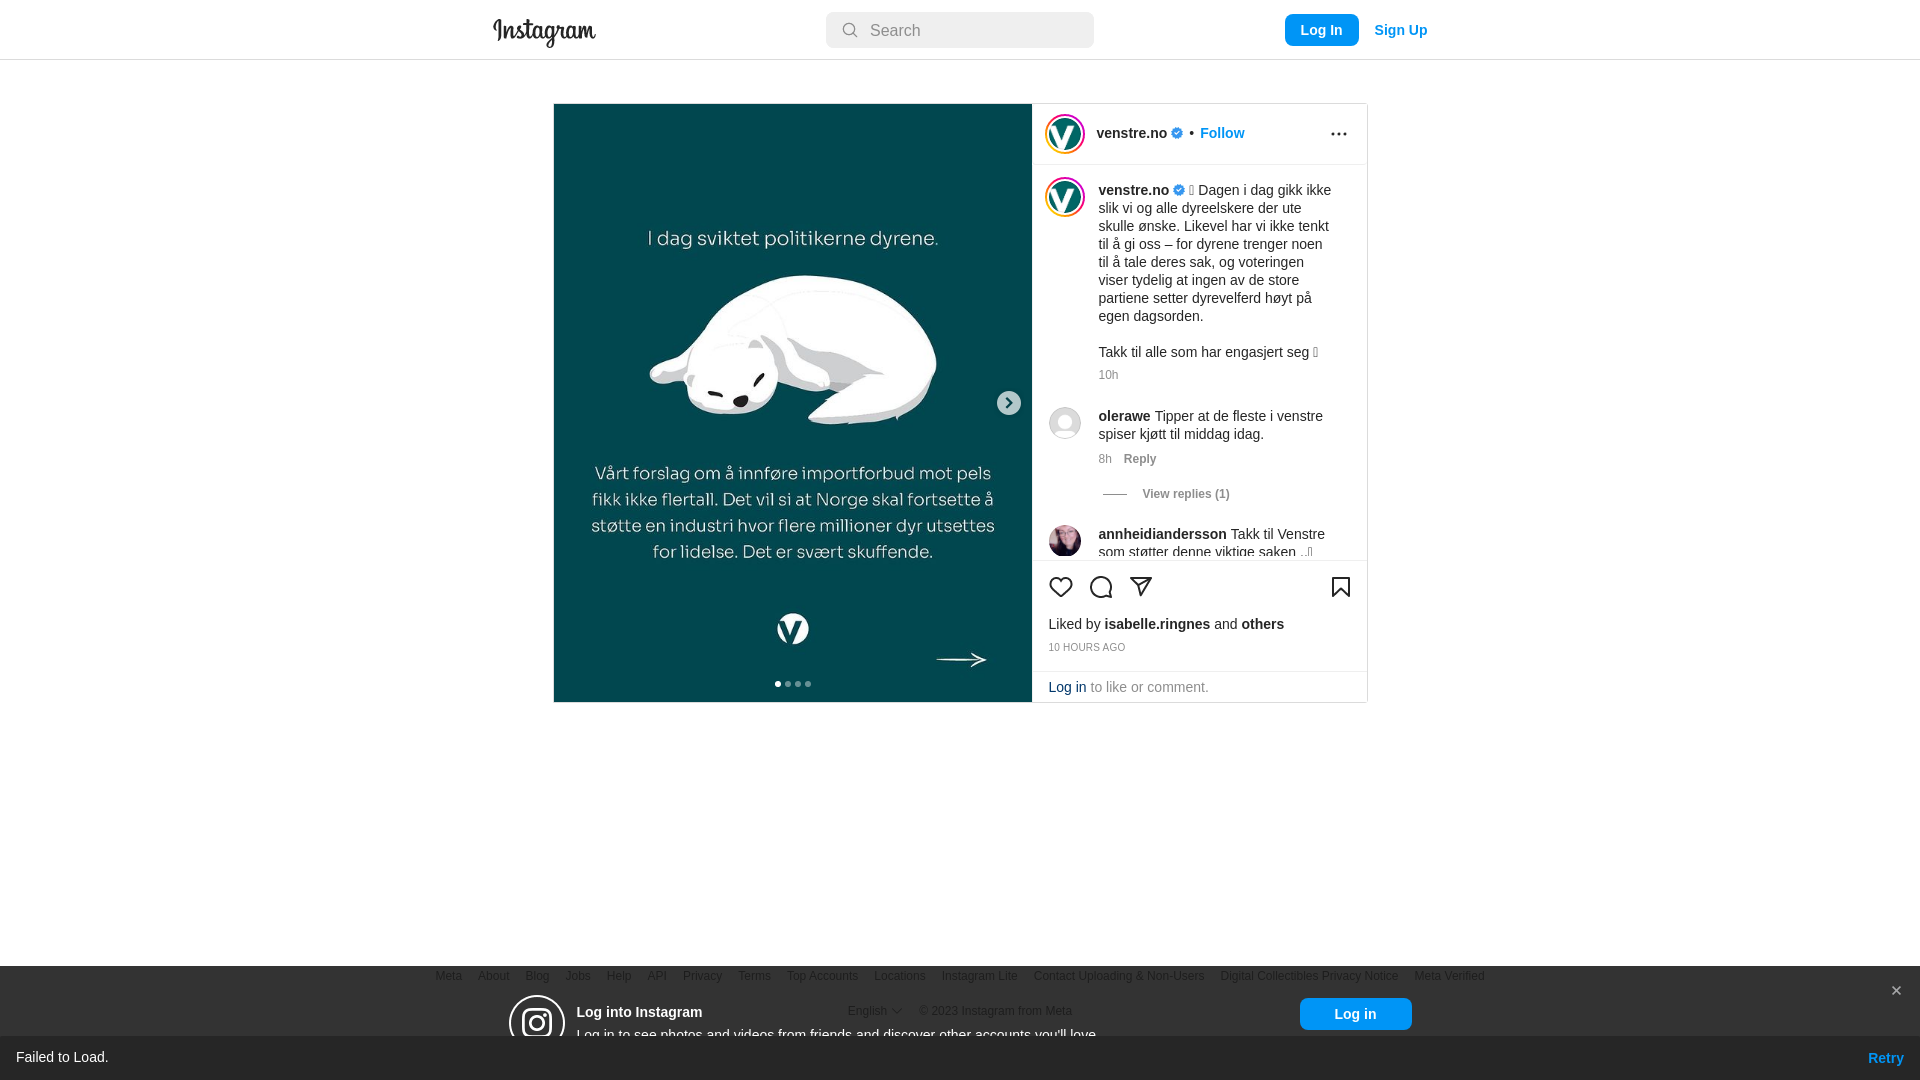This screenshot has height=1080, width=1920.
Task: Open the comment bubble icon
Action: [x=1100, y=587]
